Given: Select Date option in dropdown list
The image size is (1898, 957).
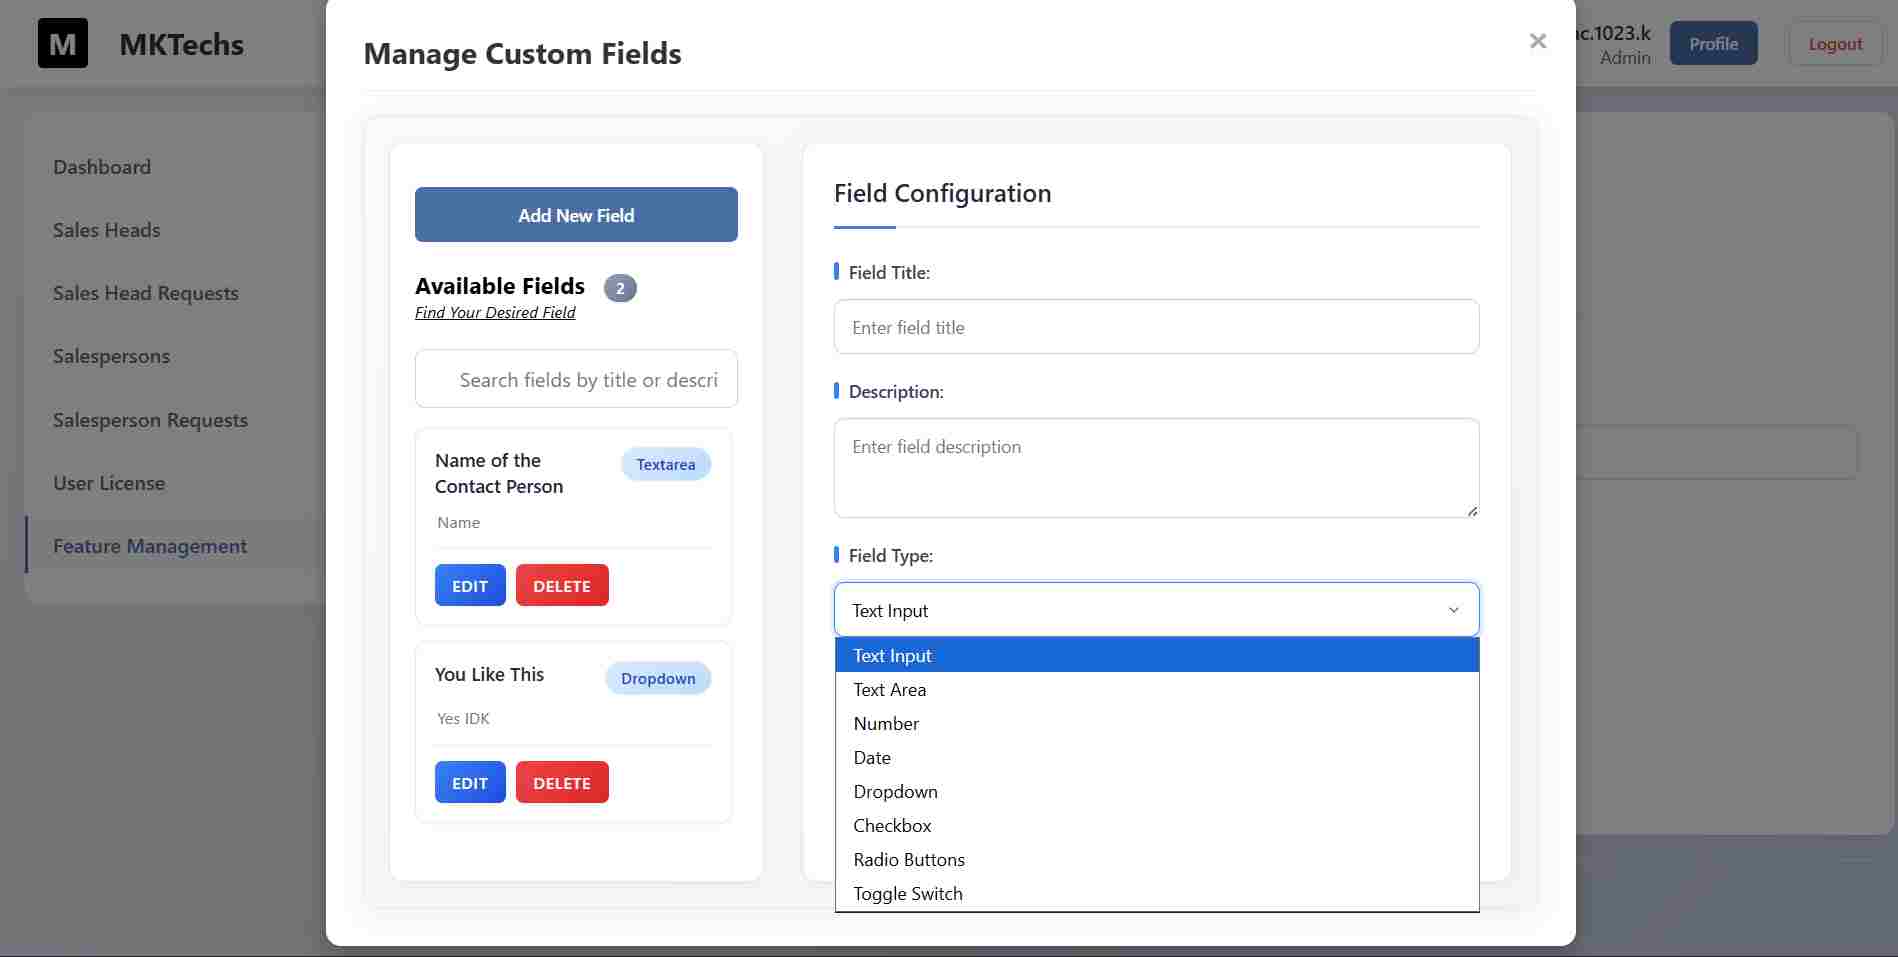Looking at the screenshot, I should click(1157, 757).
